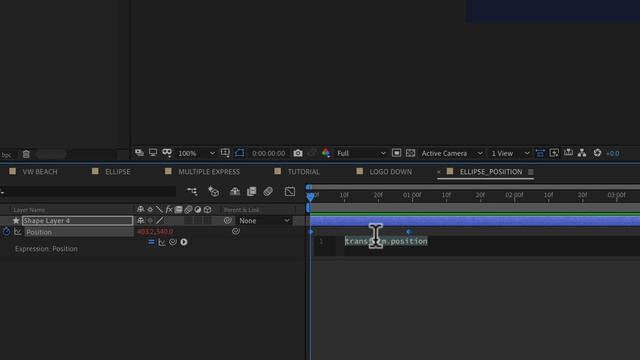640x360 pixels.
Task: Open timeline button icon in viewer
Action: click(x=568, y=153)
